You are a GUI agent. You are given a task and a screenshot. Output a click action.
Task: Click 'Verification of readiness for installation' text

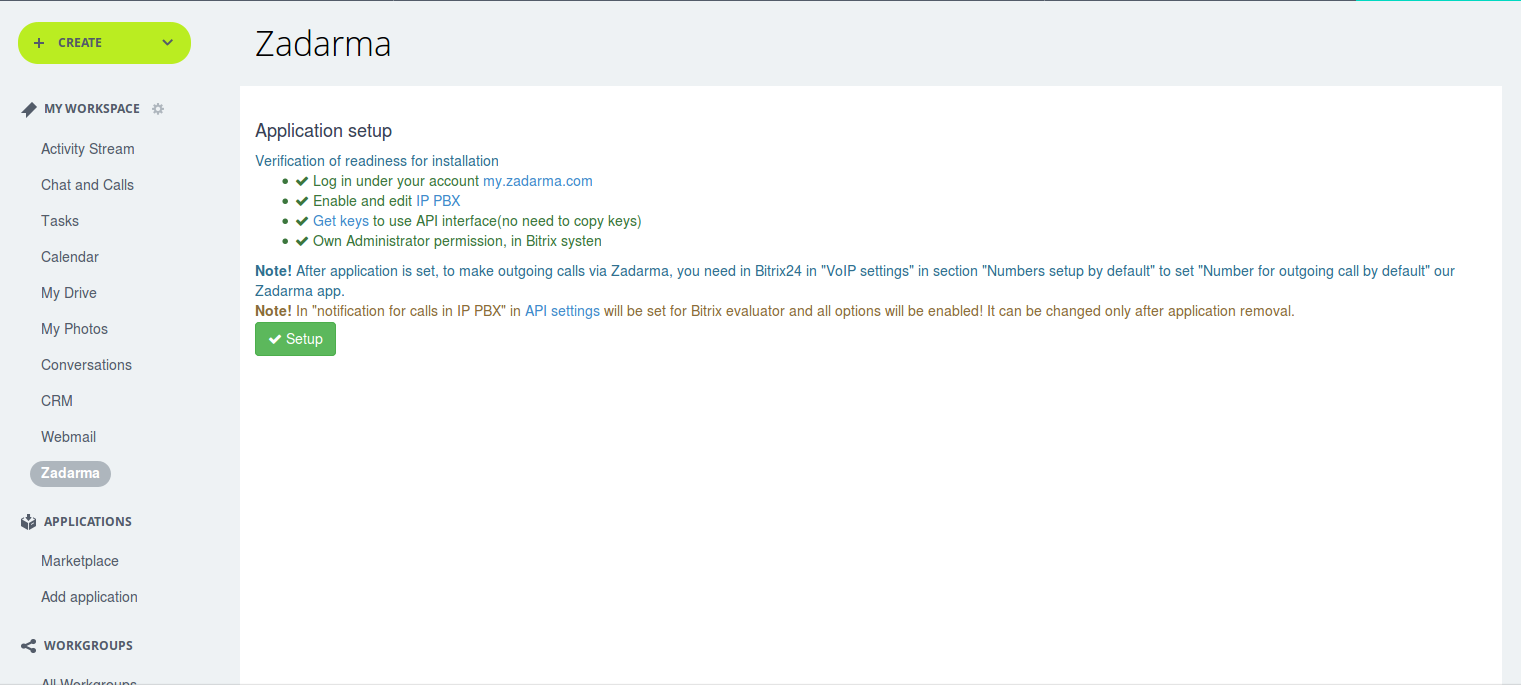pyautogui.click(x=377, y=161)
